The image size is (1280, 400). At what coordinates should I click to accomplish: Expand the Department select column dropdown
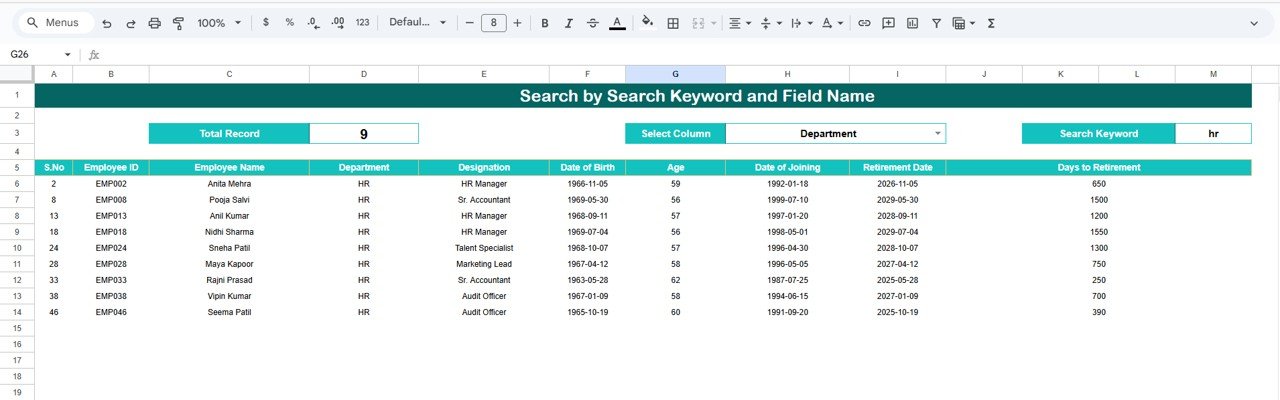coord(937,133)
